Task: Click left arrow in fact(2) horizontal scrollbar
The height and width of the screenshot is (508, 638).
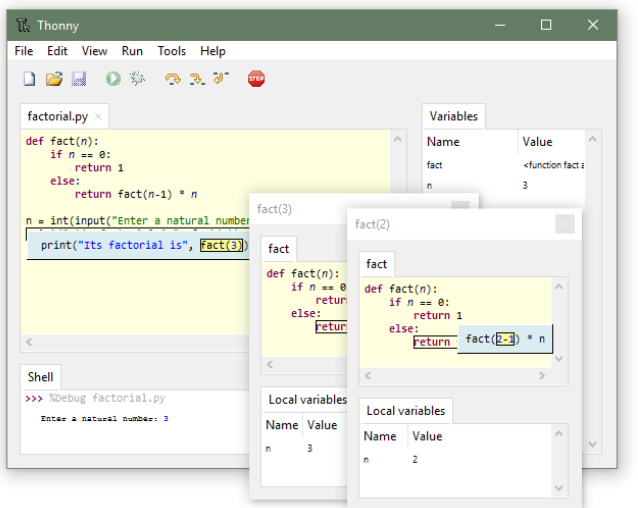Action: [x=368, y=375]
